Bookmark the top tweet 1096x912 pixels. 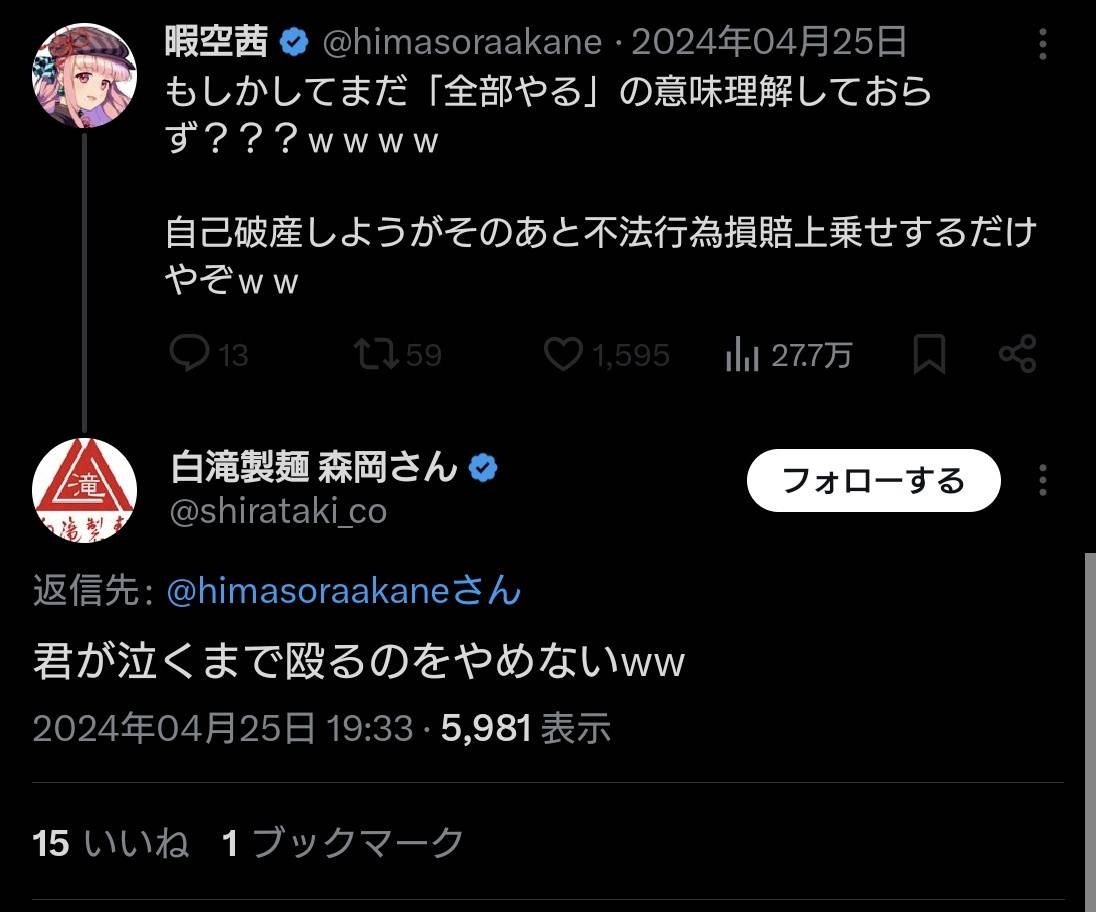coord(929,354)
